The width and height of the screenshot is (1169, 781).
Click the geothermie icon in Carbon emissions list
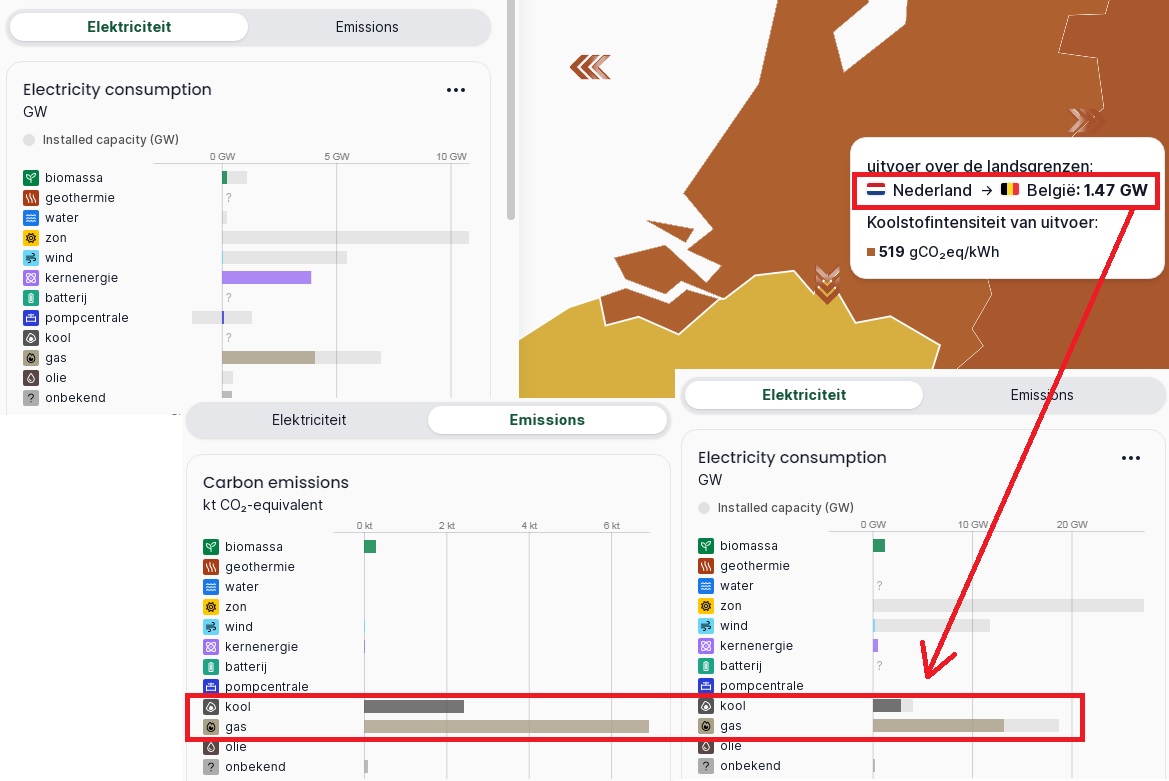click(211, 567)
